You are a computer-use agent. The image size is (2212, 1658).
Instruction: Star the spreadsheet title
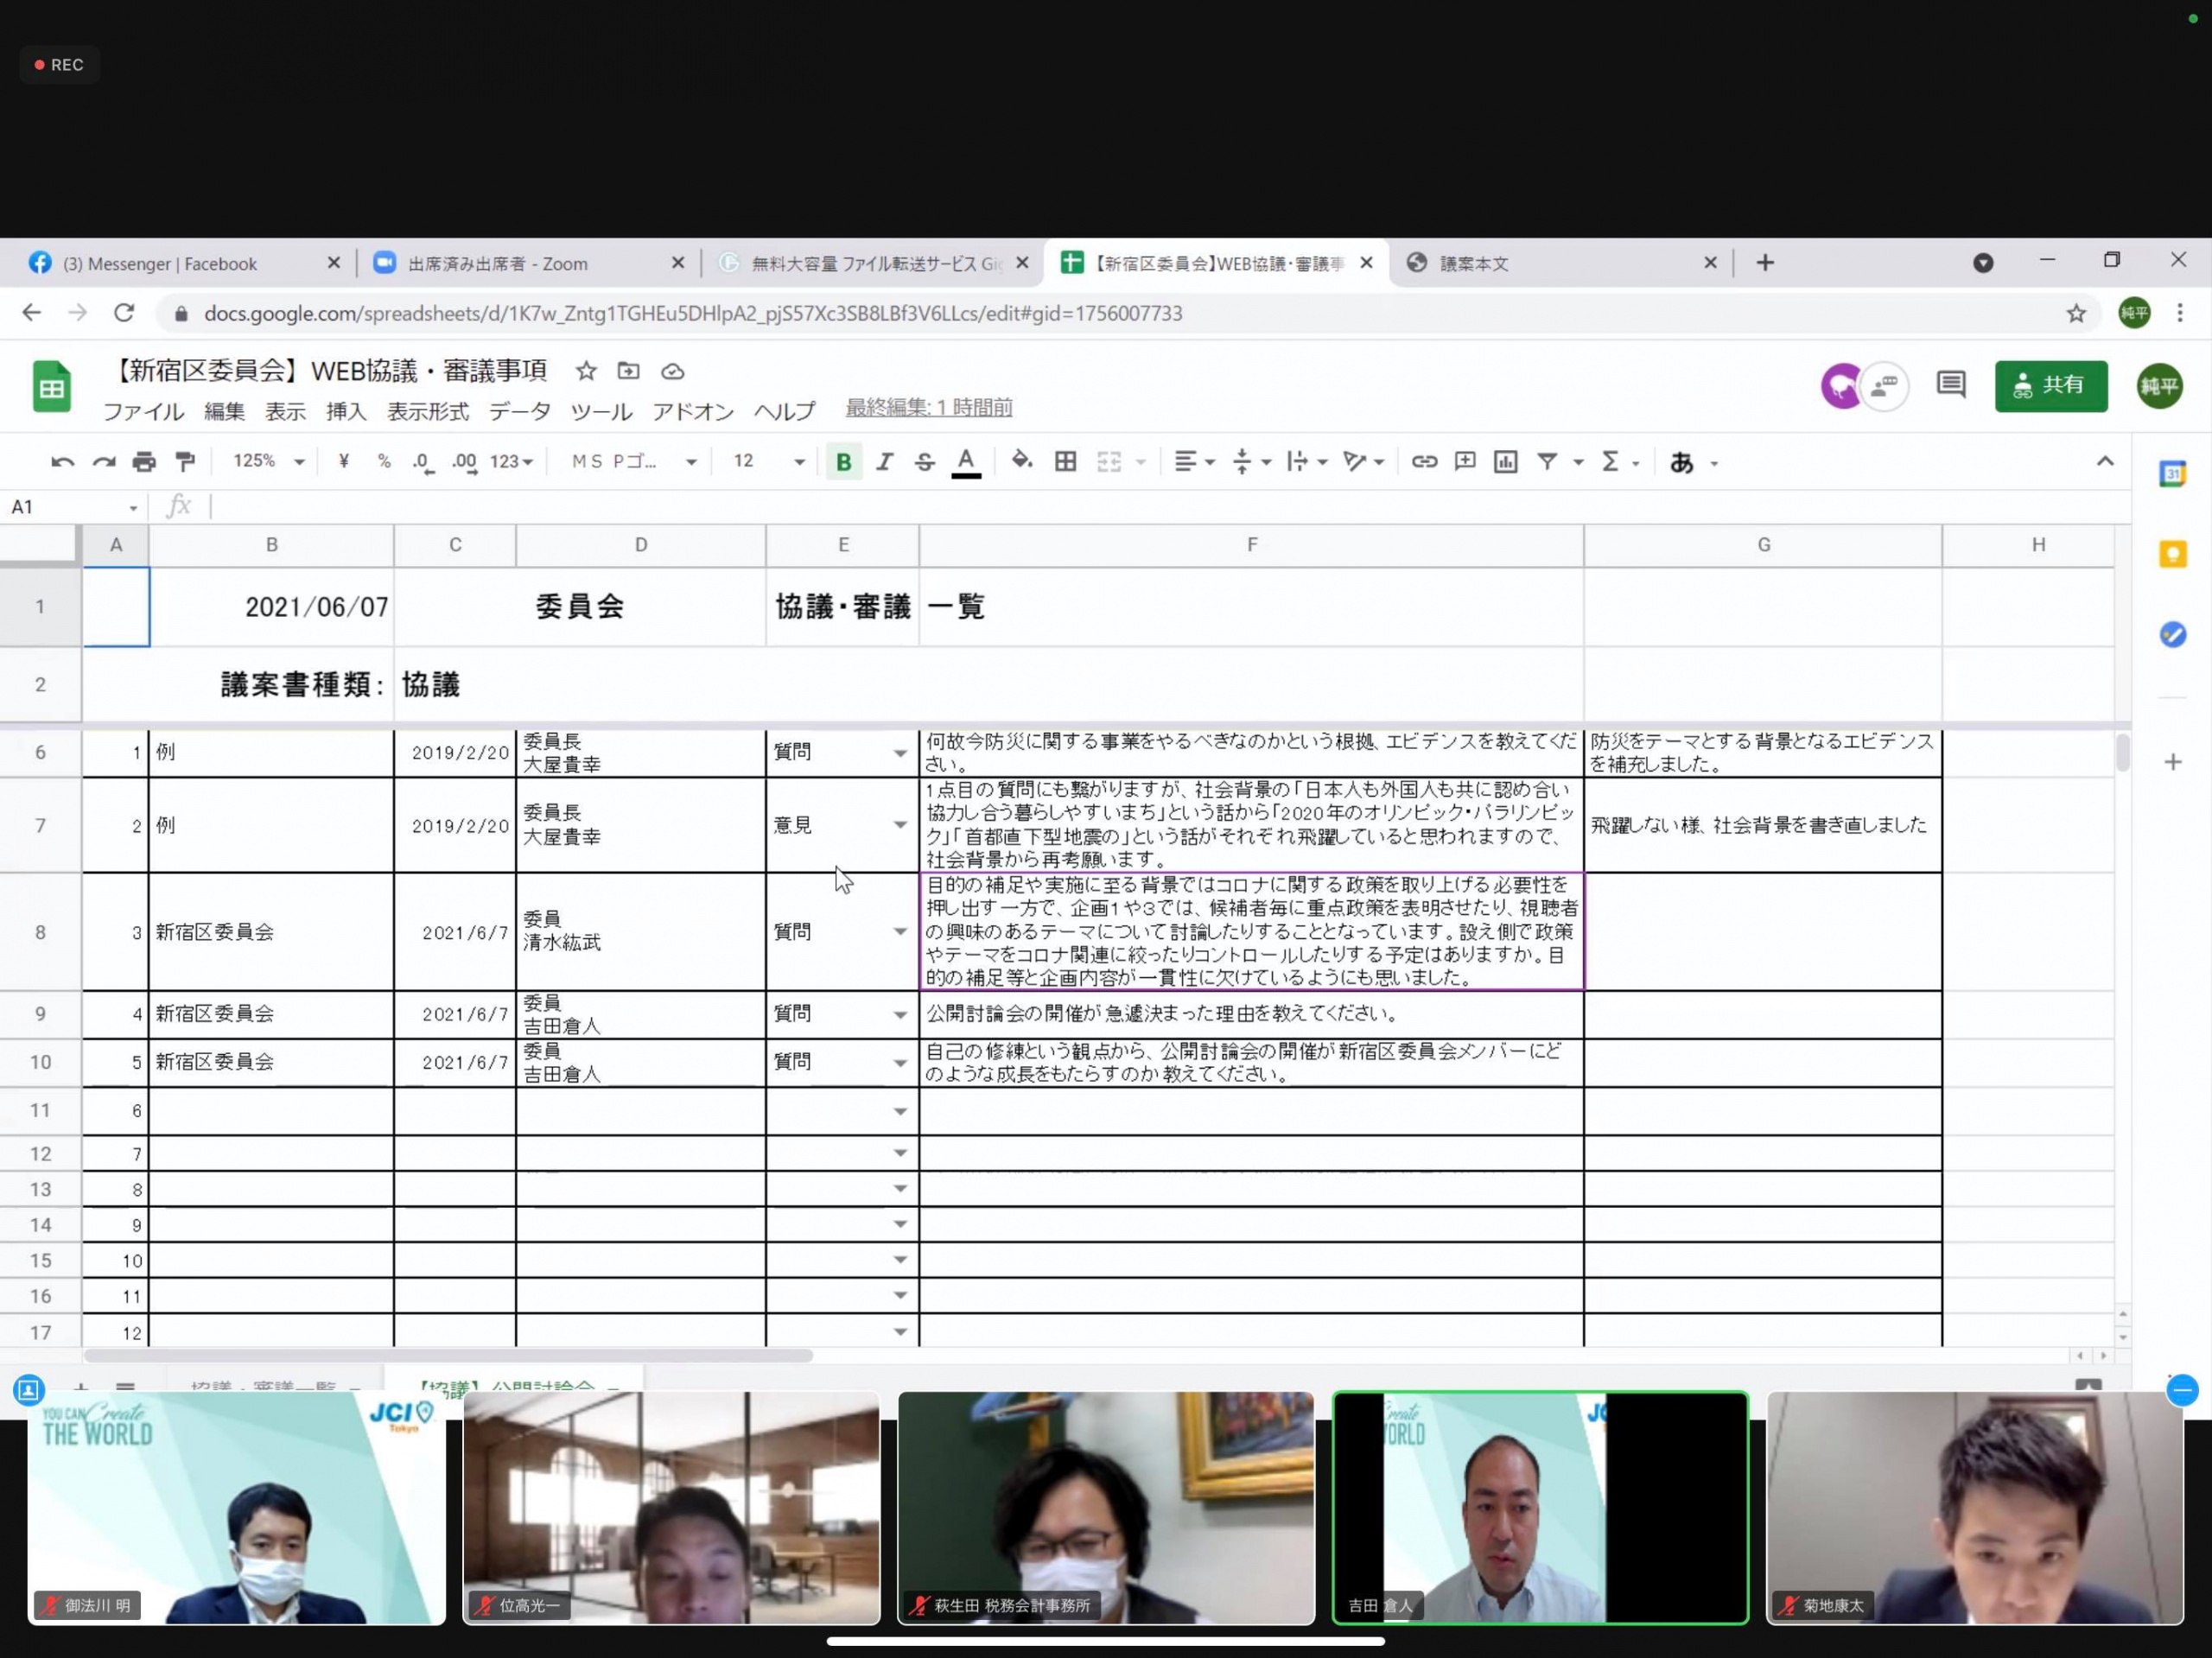point(586,371)
